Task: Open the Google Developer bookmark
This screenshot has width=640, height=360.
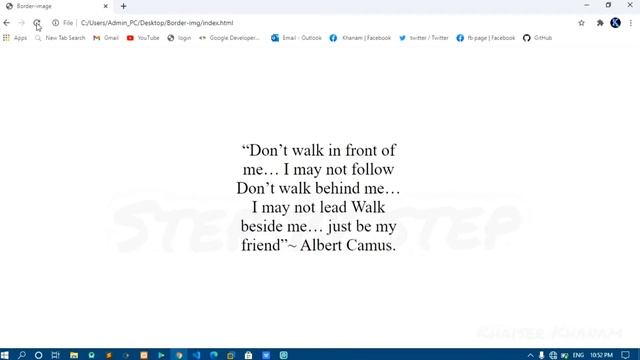Action: tap(229, 38)
